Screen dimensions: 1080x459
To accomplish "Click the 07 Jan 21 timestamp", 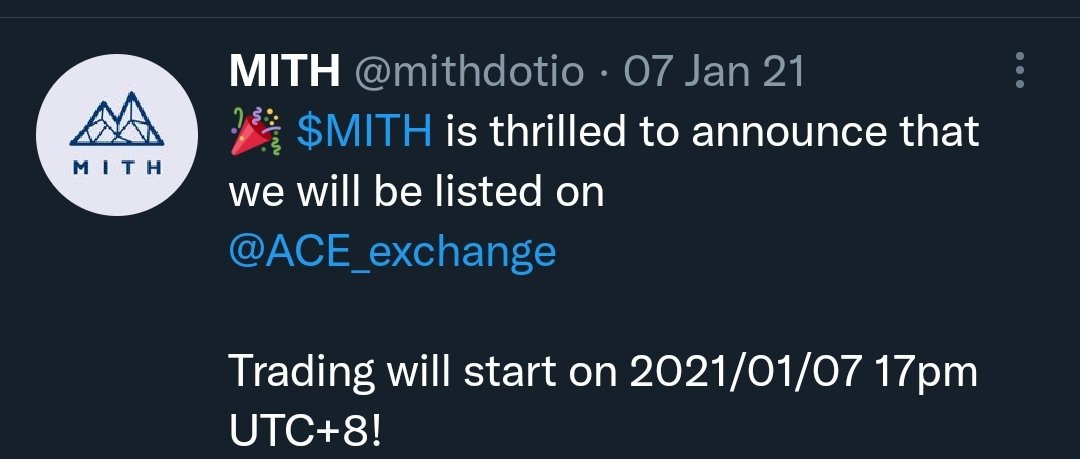I will [x=714, y=72].
